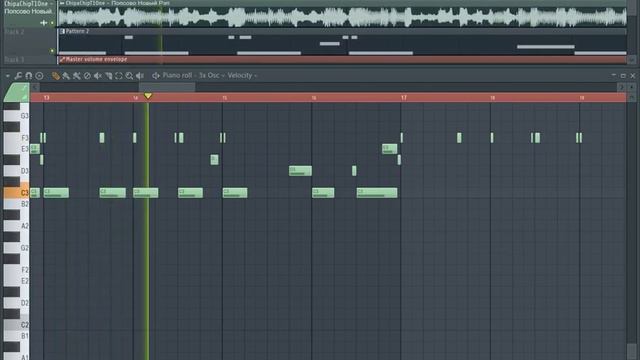Image resolution: width=640 pixels, height=360 pixels.
Task: Select Track 3 header in playlist
Action: 29,60
